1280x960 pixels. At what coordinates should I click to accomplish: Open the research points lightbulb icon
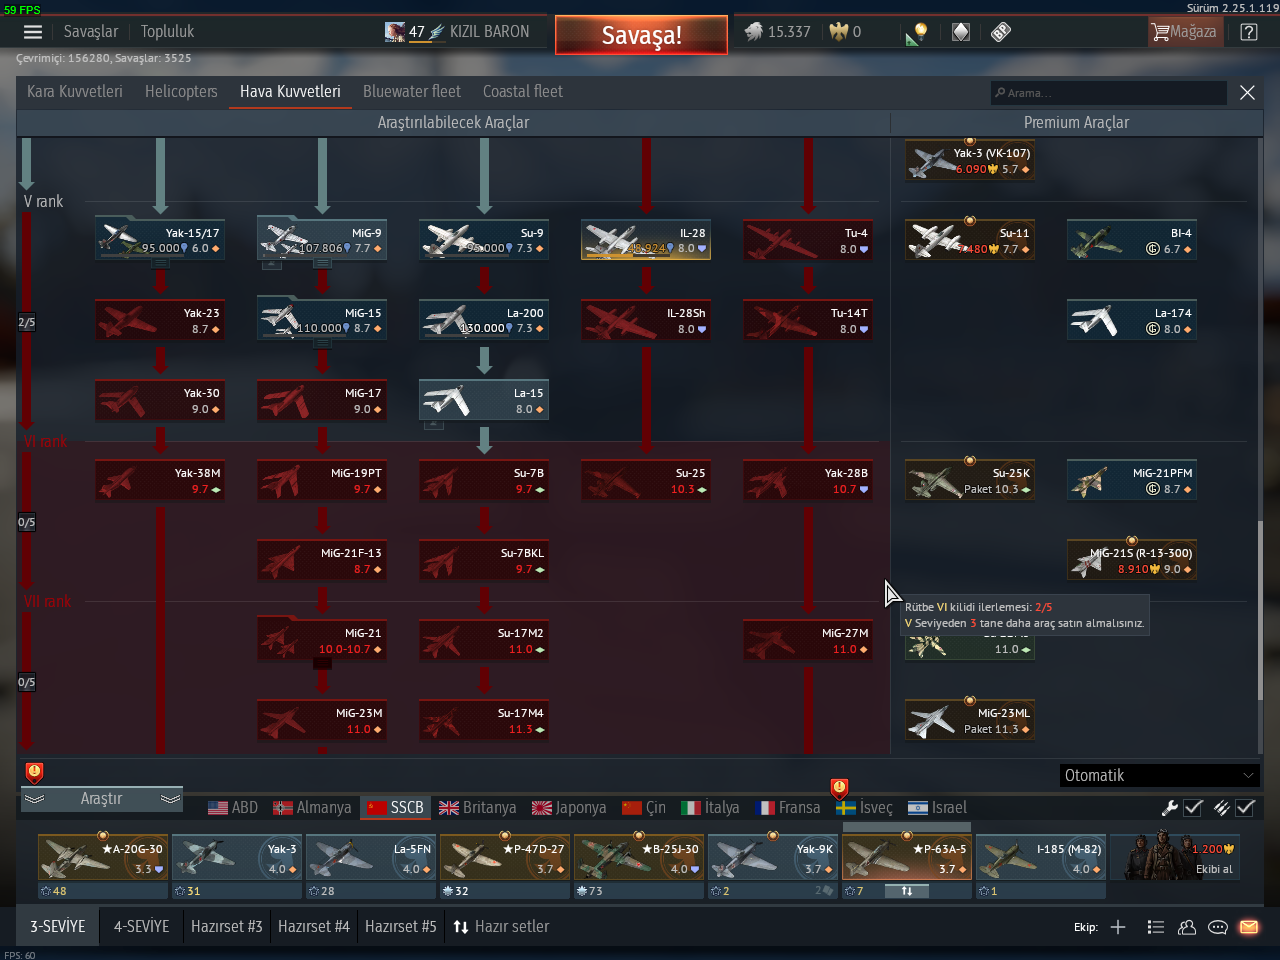tap(917, 33)
